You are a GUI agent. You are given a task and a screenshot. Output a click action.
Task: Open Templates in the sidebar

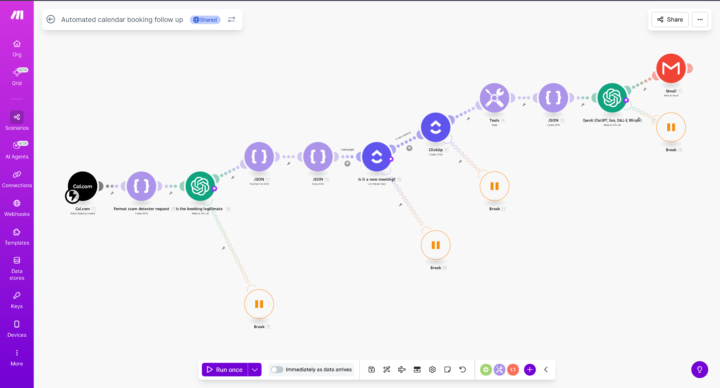17,236
